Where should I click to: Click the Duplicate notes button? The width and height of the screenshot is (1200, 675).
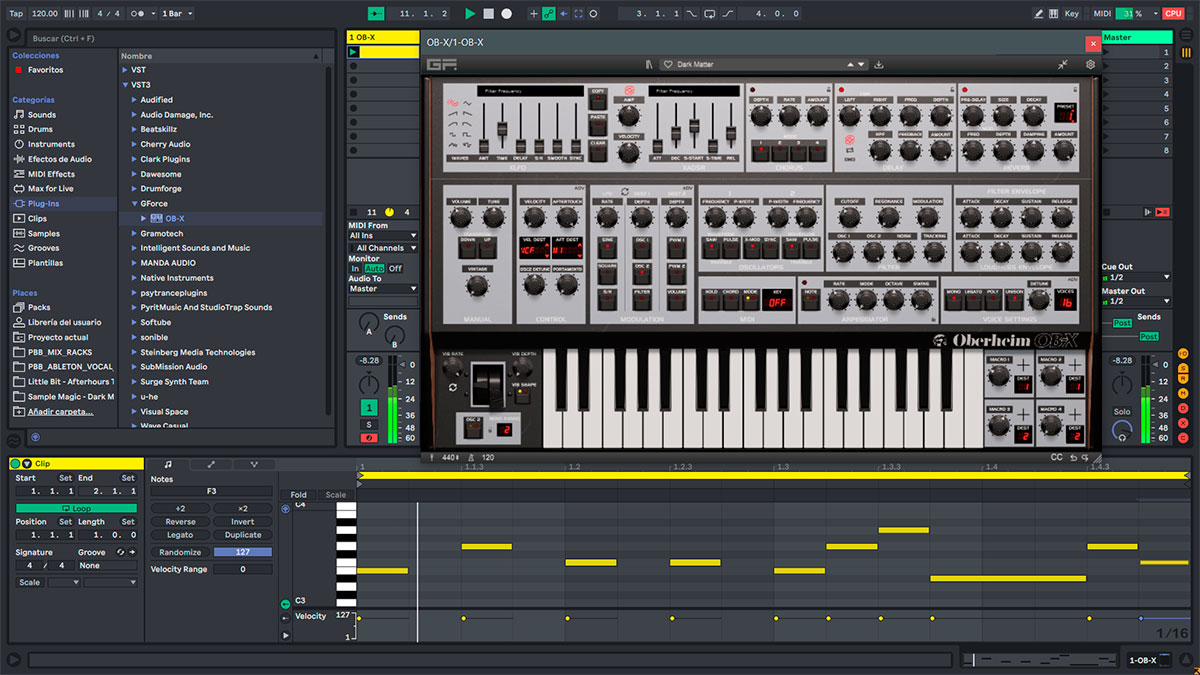click(x=242, y=535)
